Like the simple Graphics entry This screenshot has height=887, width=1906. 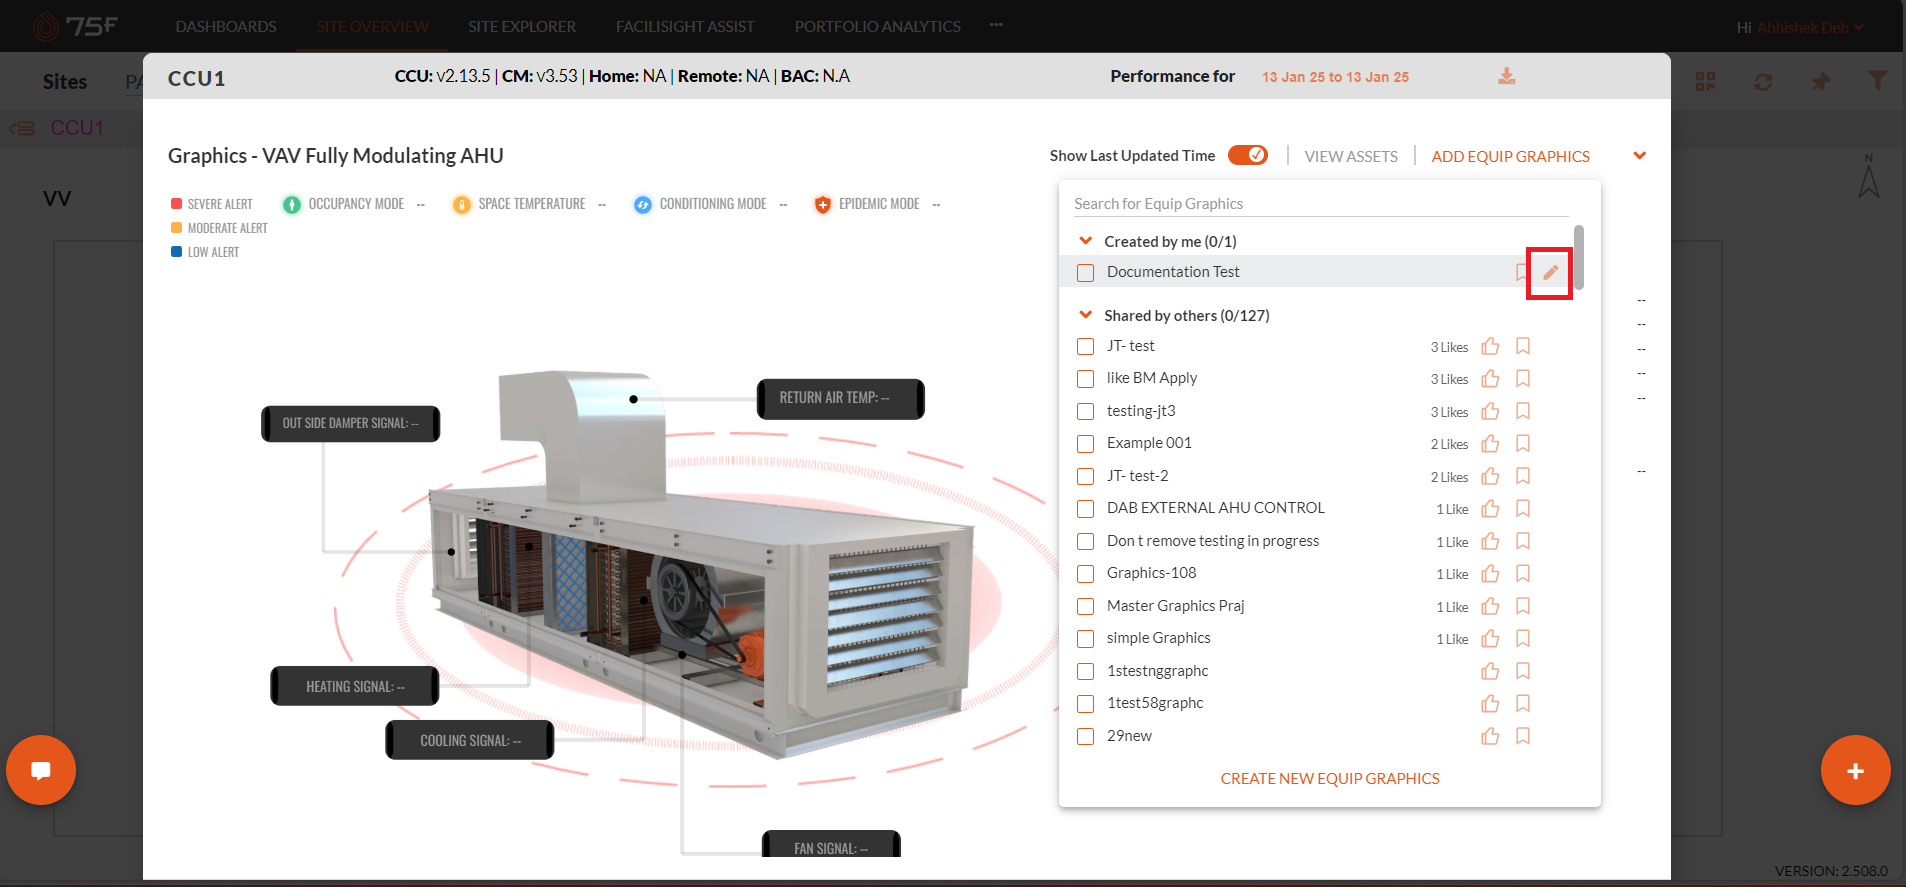pos(1490,639)
